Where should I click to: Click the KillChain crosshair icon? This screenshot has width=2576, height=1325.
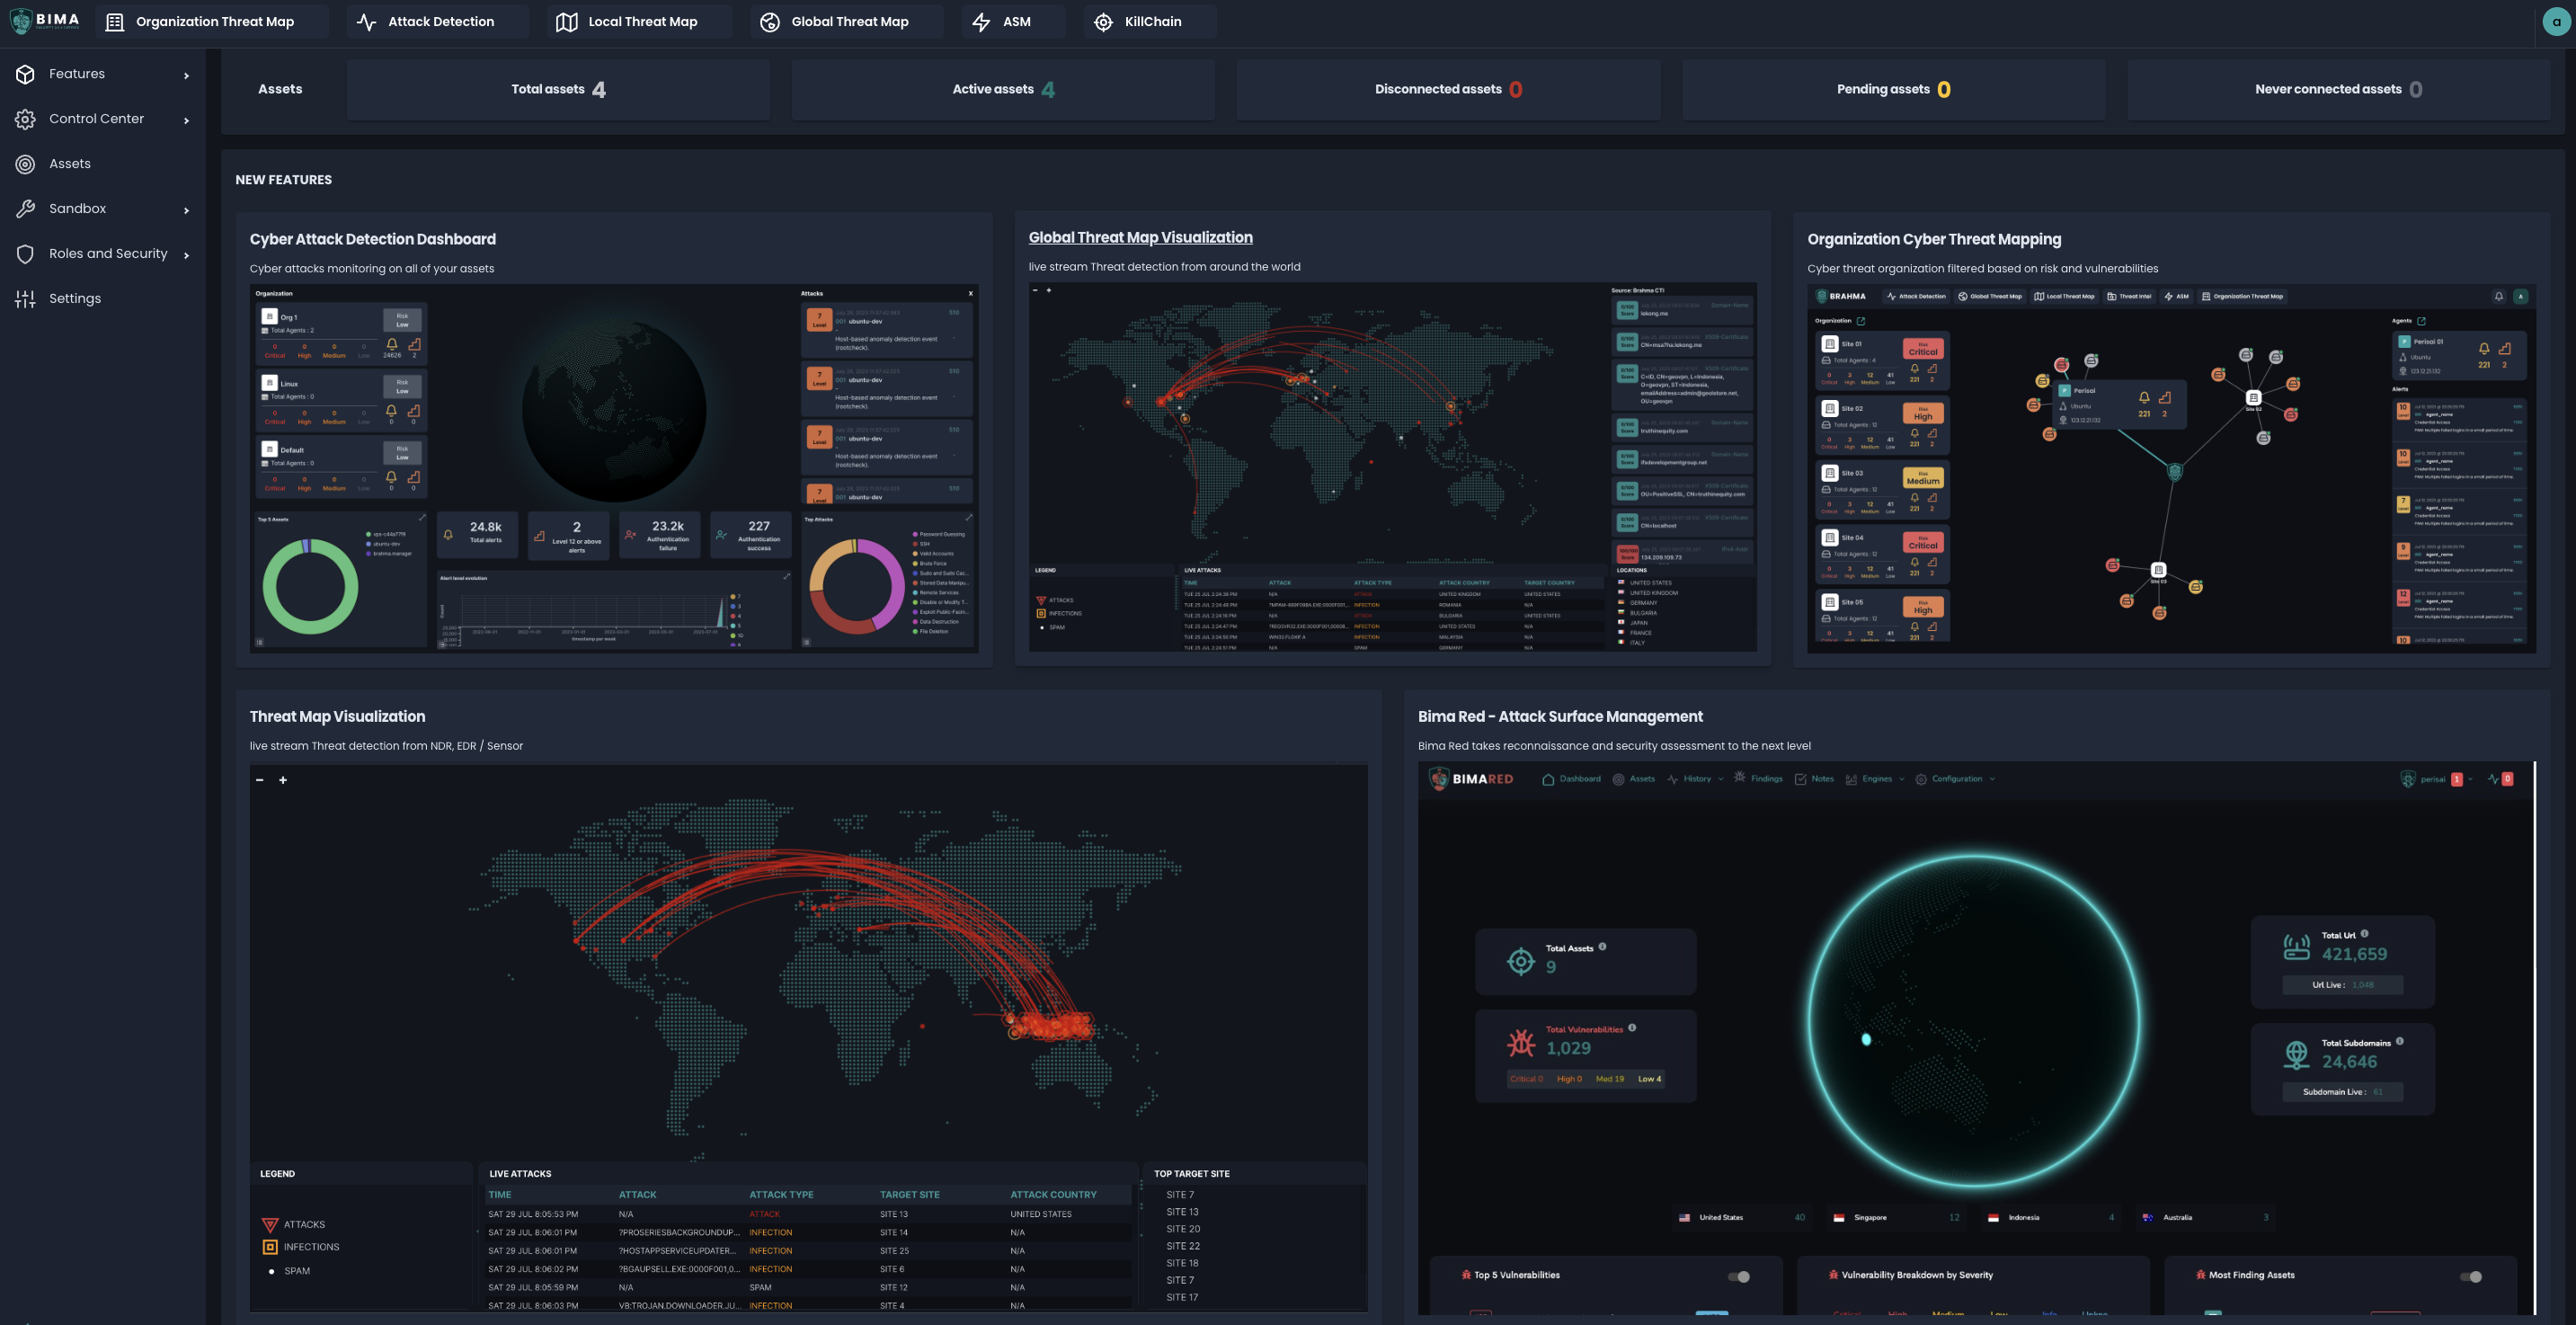click(x=1104, y=21)
